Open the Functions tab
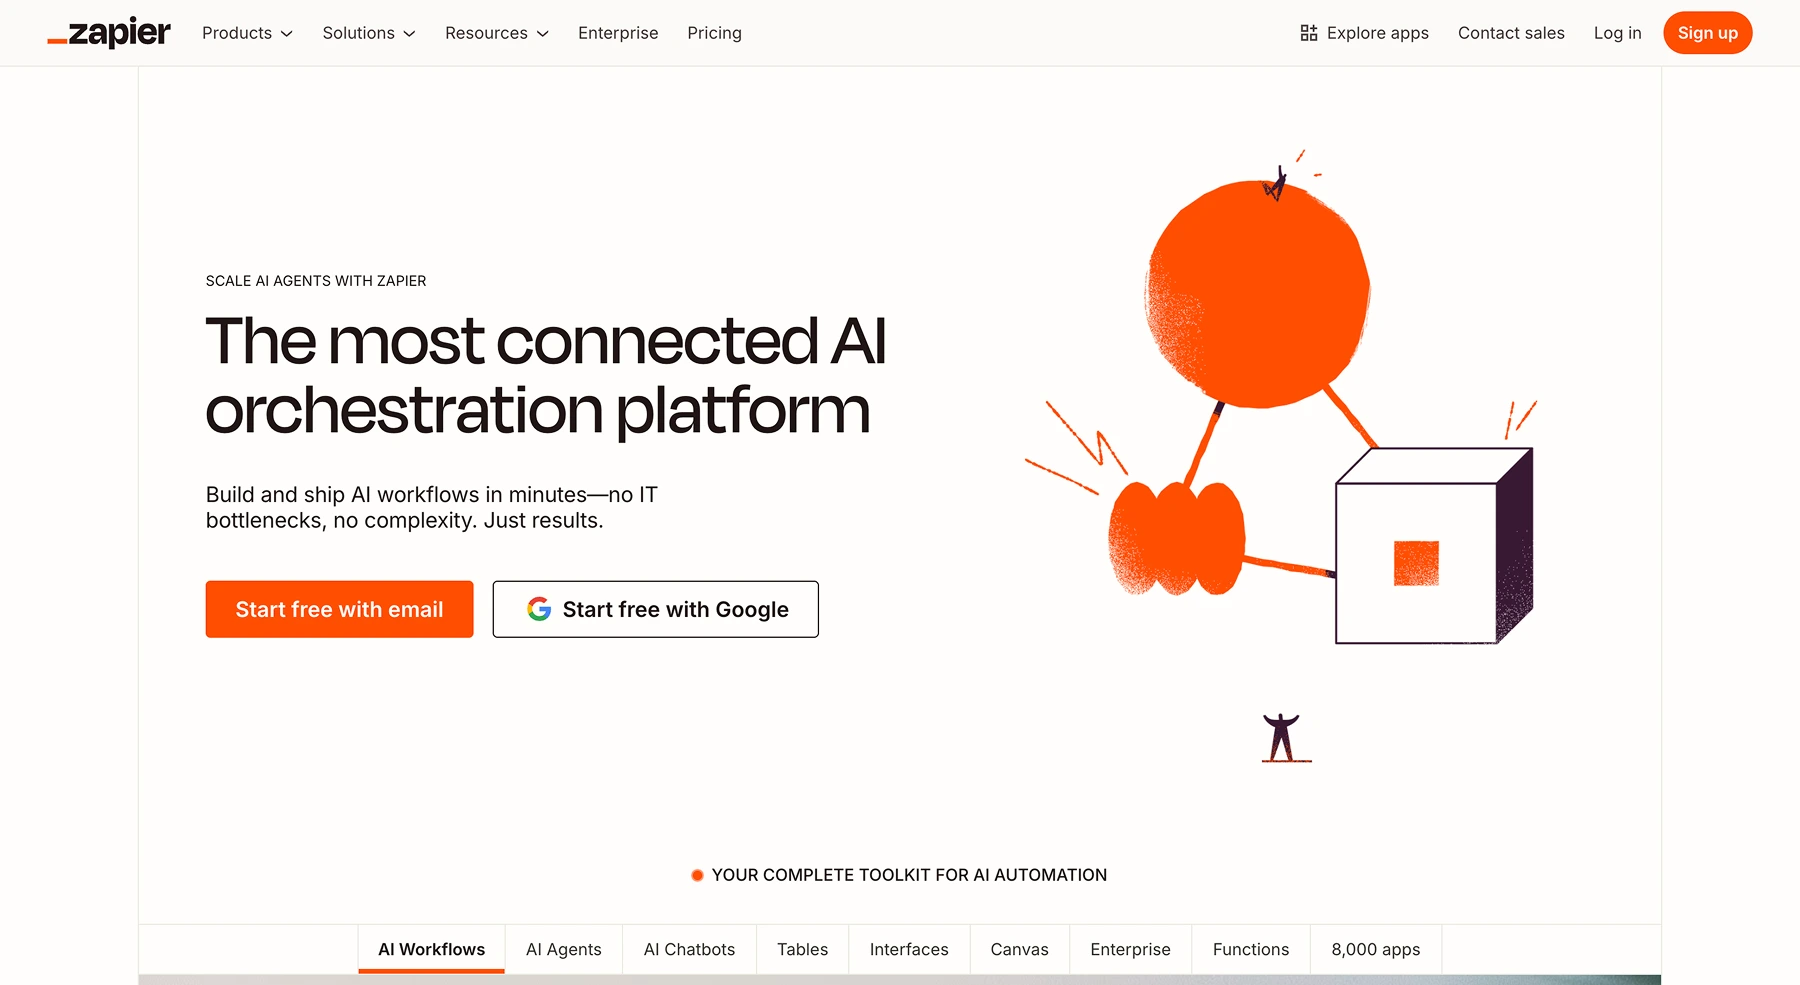 coord(1250,949)
